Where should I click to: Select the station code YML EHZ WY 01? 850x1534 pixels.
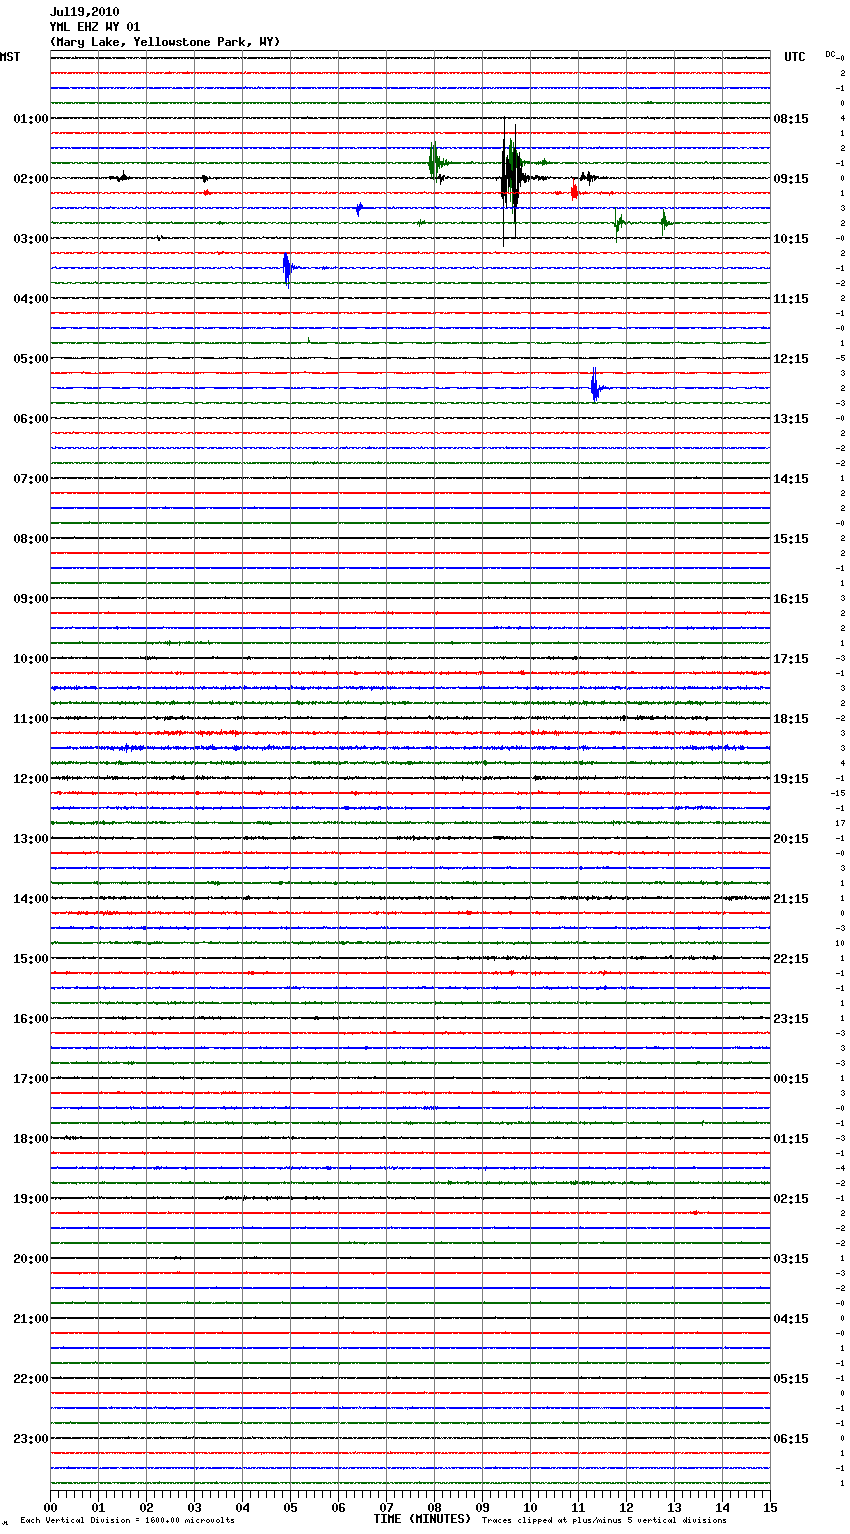tap(95, 27)
